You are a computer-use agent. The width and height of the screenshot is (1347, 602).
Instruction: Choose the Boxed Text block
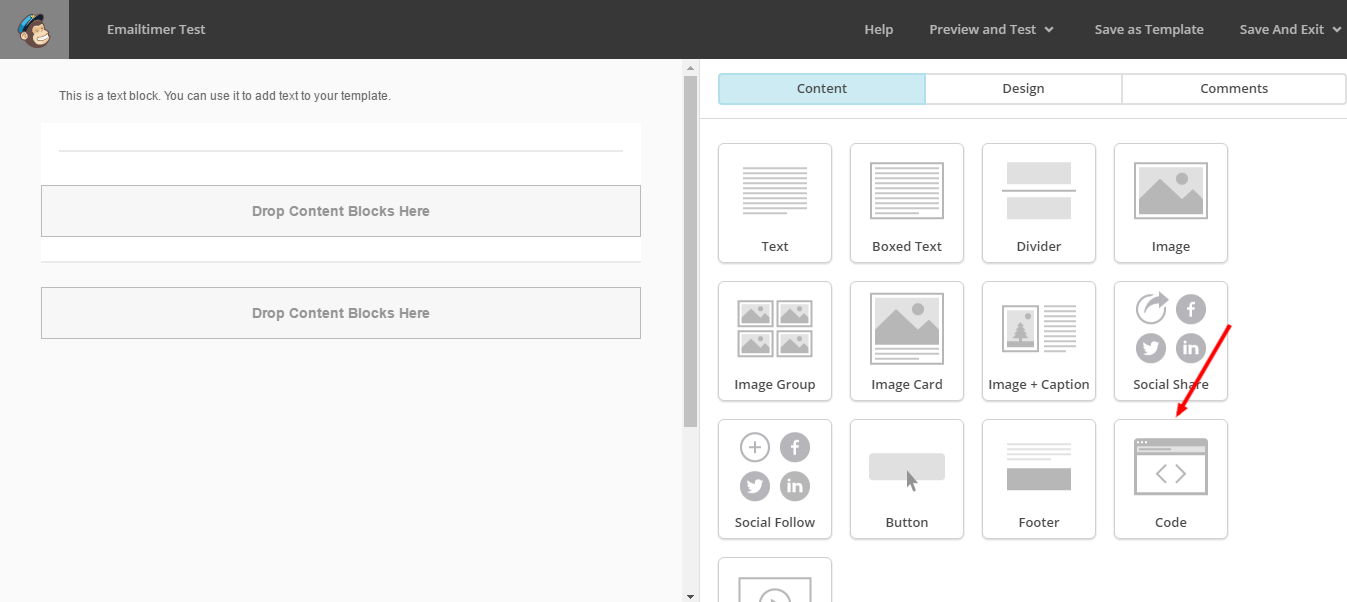[x=907, y=203]
